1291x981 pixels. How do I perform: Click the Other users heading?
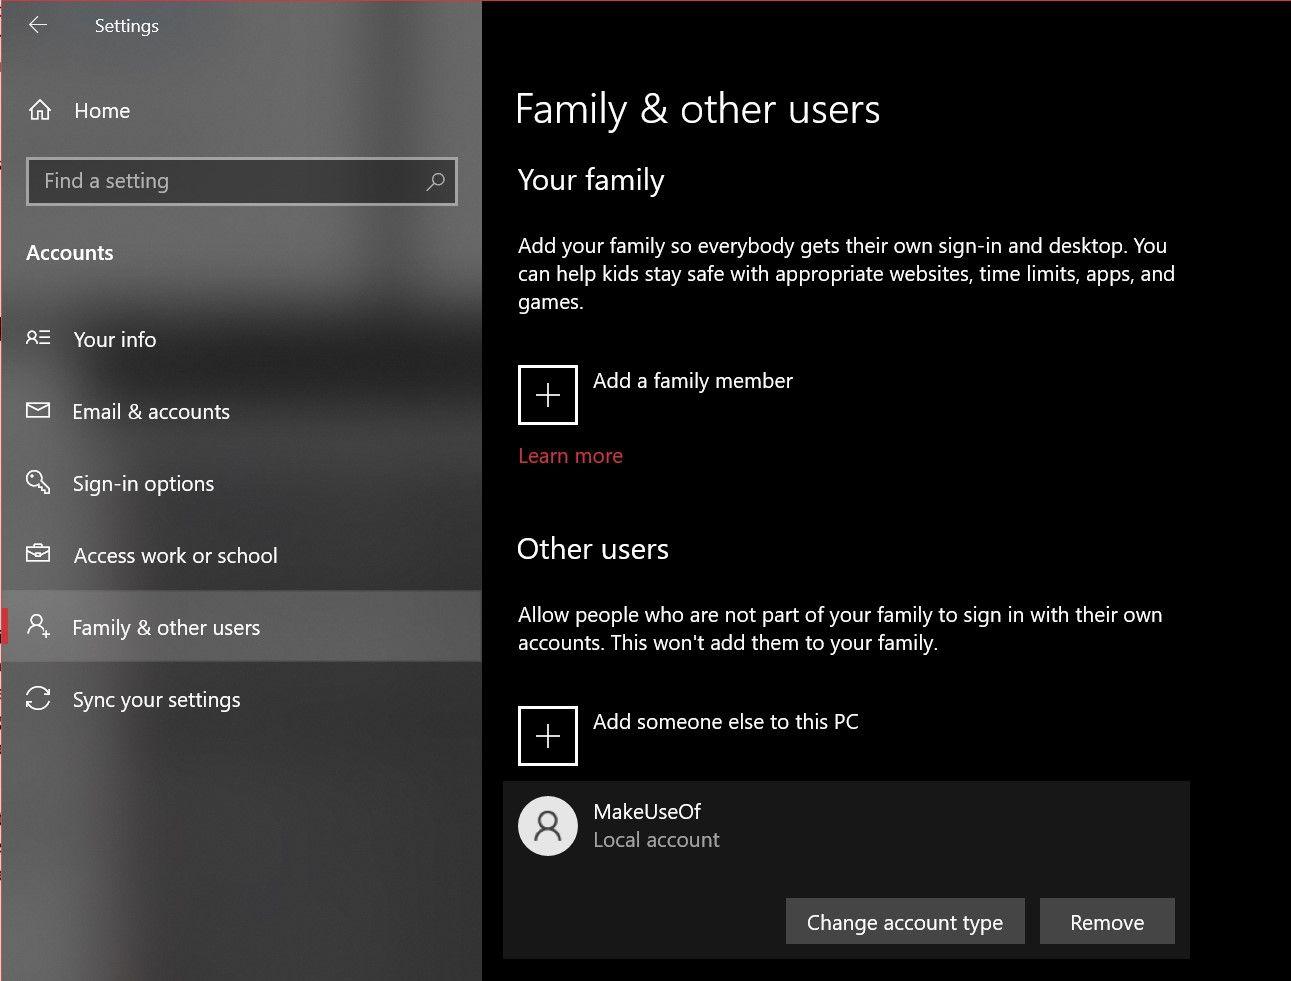[593, 549]
